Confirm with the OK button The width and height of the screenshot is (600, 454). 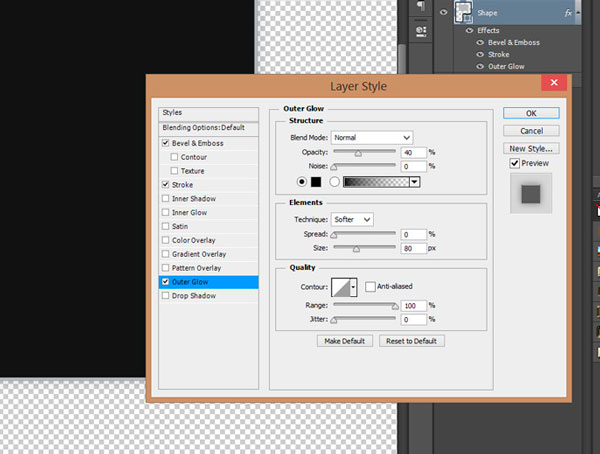click(x=531, y=113)
